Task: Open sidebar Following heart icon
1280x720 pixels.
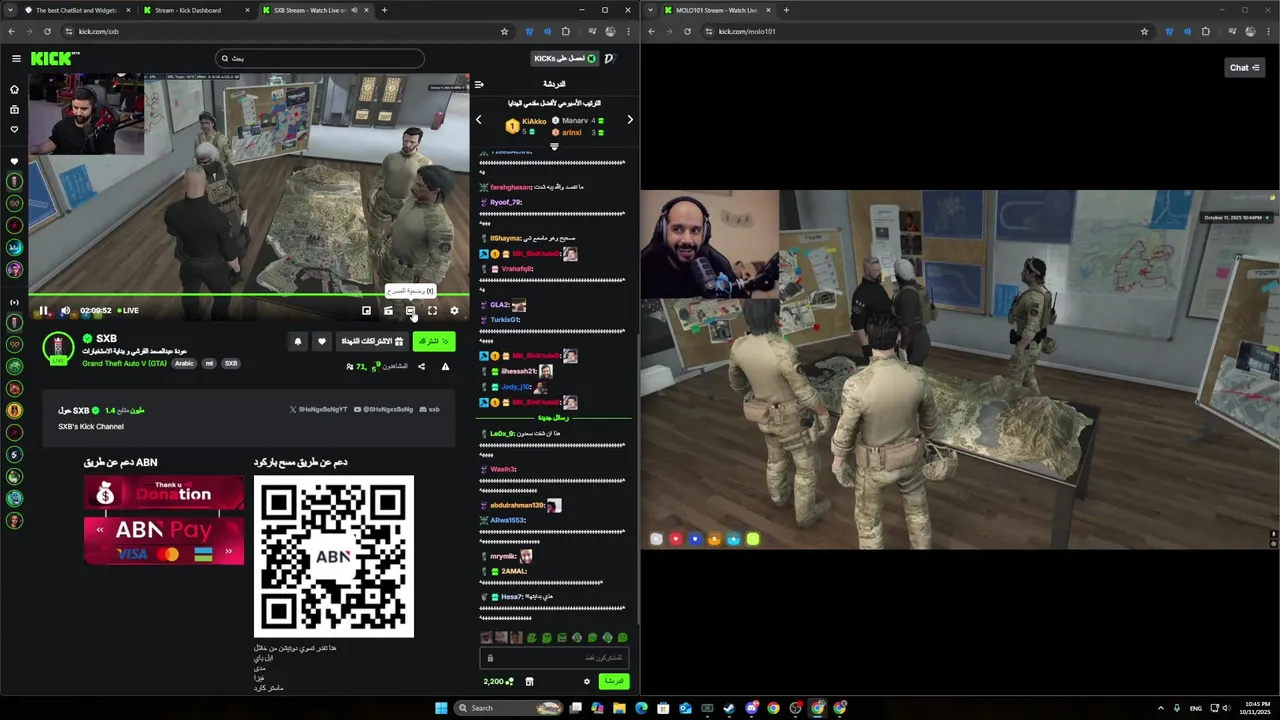Action: pyautogui.click(x=14, y=129)
